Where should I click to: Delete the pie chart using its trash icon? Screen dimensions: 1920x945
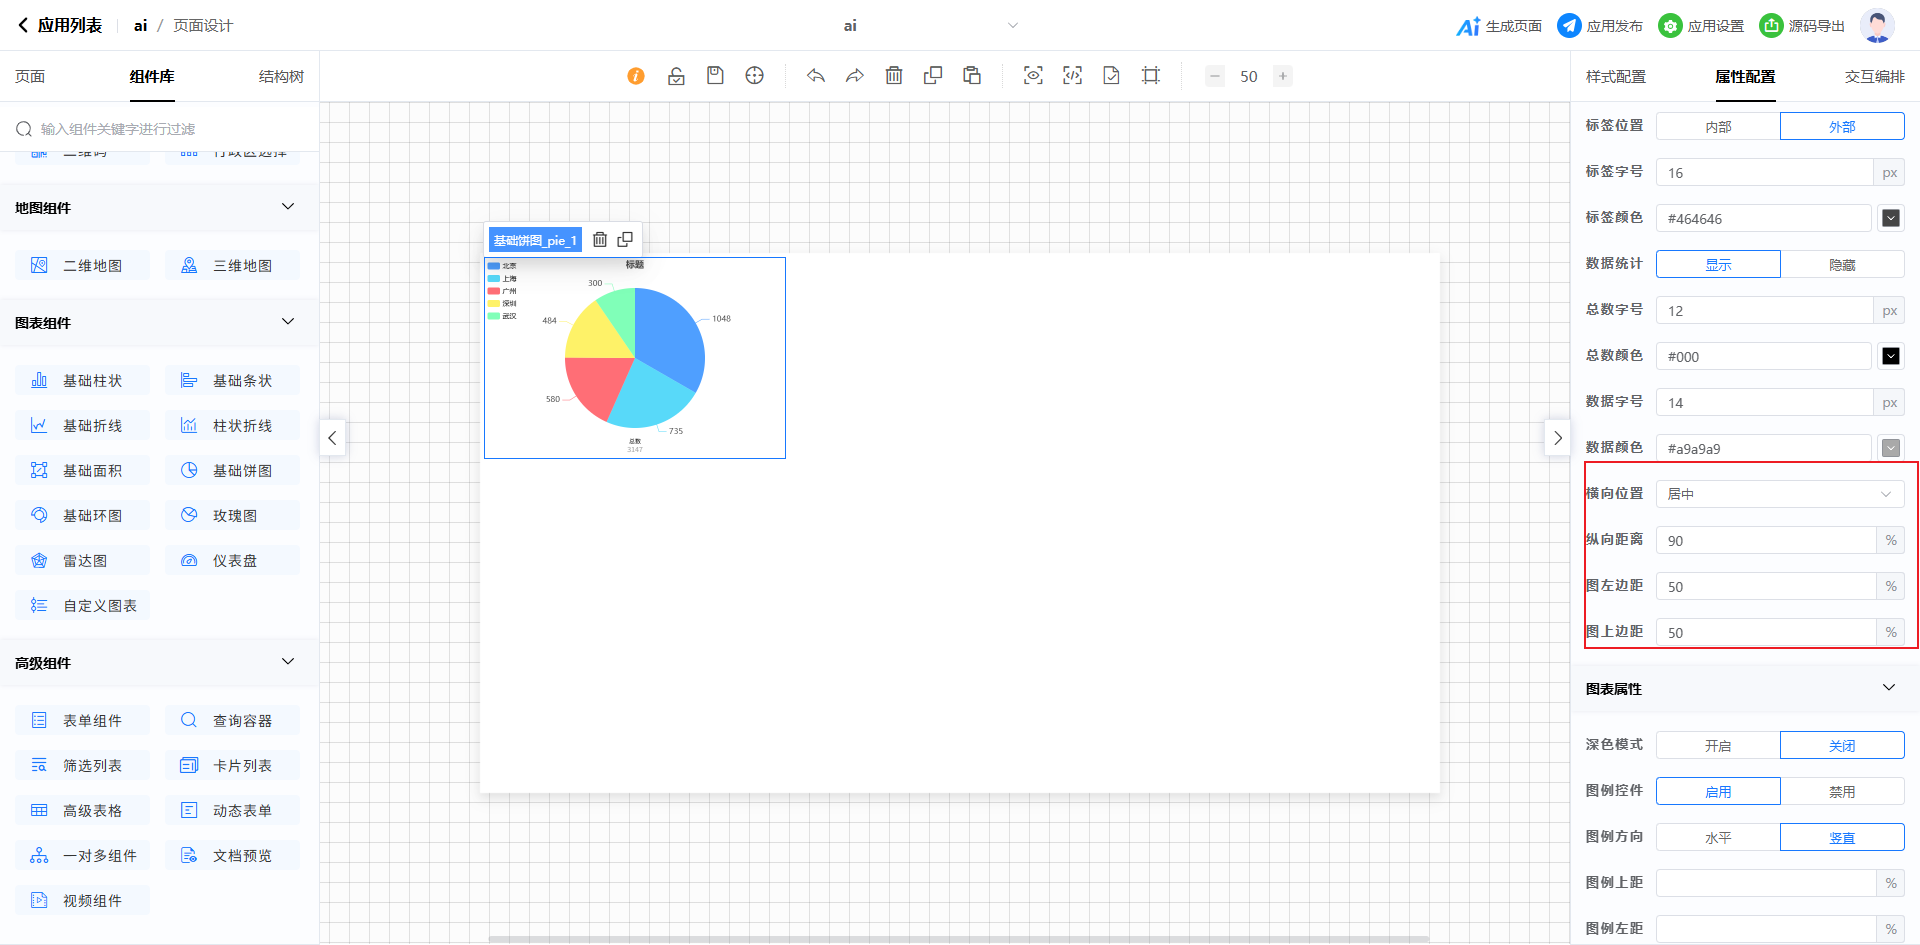click(x=600, y=240)
